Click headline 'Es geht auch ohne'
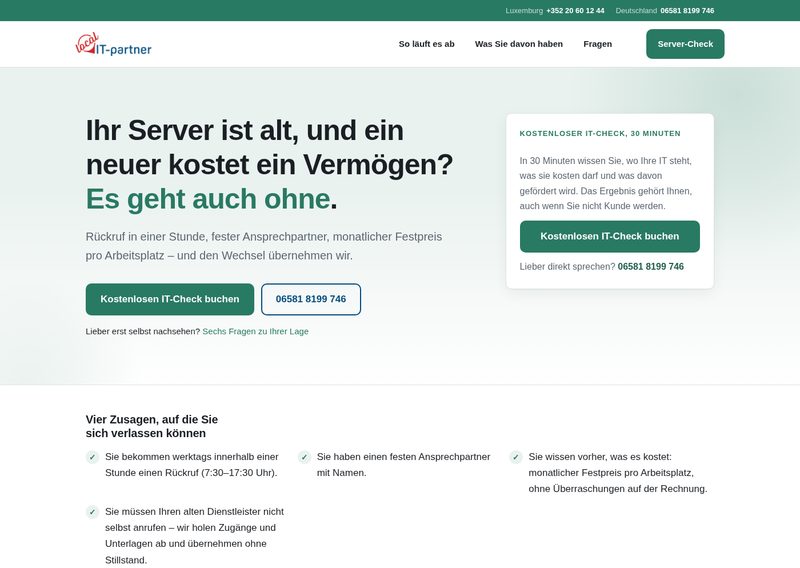 coord(208,199)
